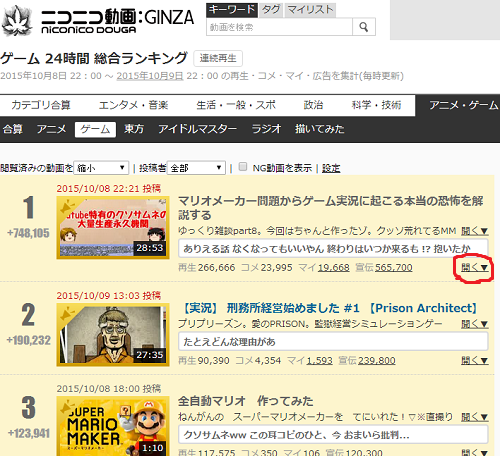
Task: Select 東方 sub-category
Action: [x=134, y=129]
